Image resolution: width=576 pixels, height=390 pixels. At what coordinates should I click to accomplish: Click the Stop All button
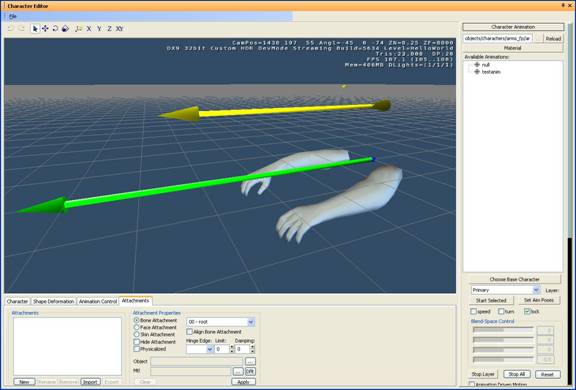pyautogui.click(x=516, y=374)
